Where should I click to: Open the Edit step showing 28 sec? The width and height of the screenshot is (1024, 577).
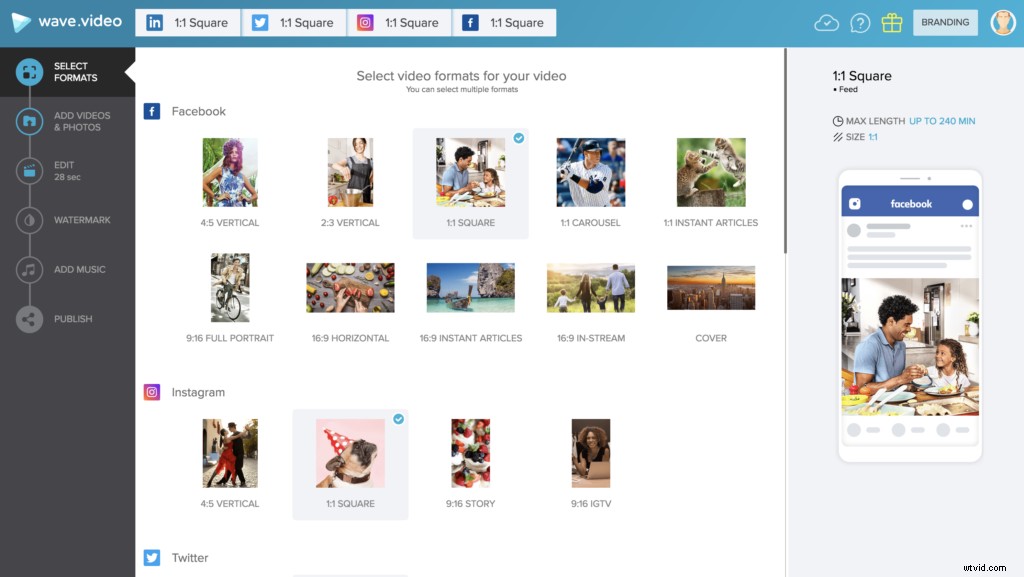point(68,170)
